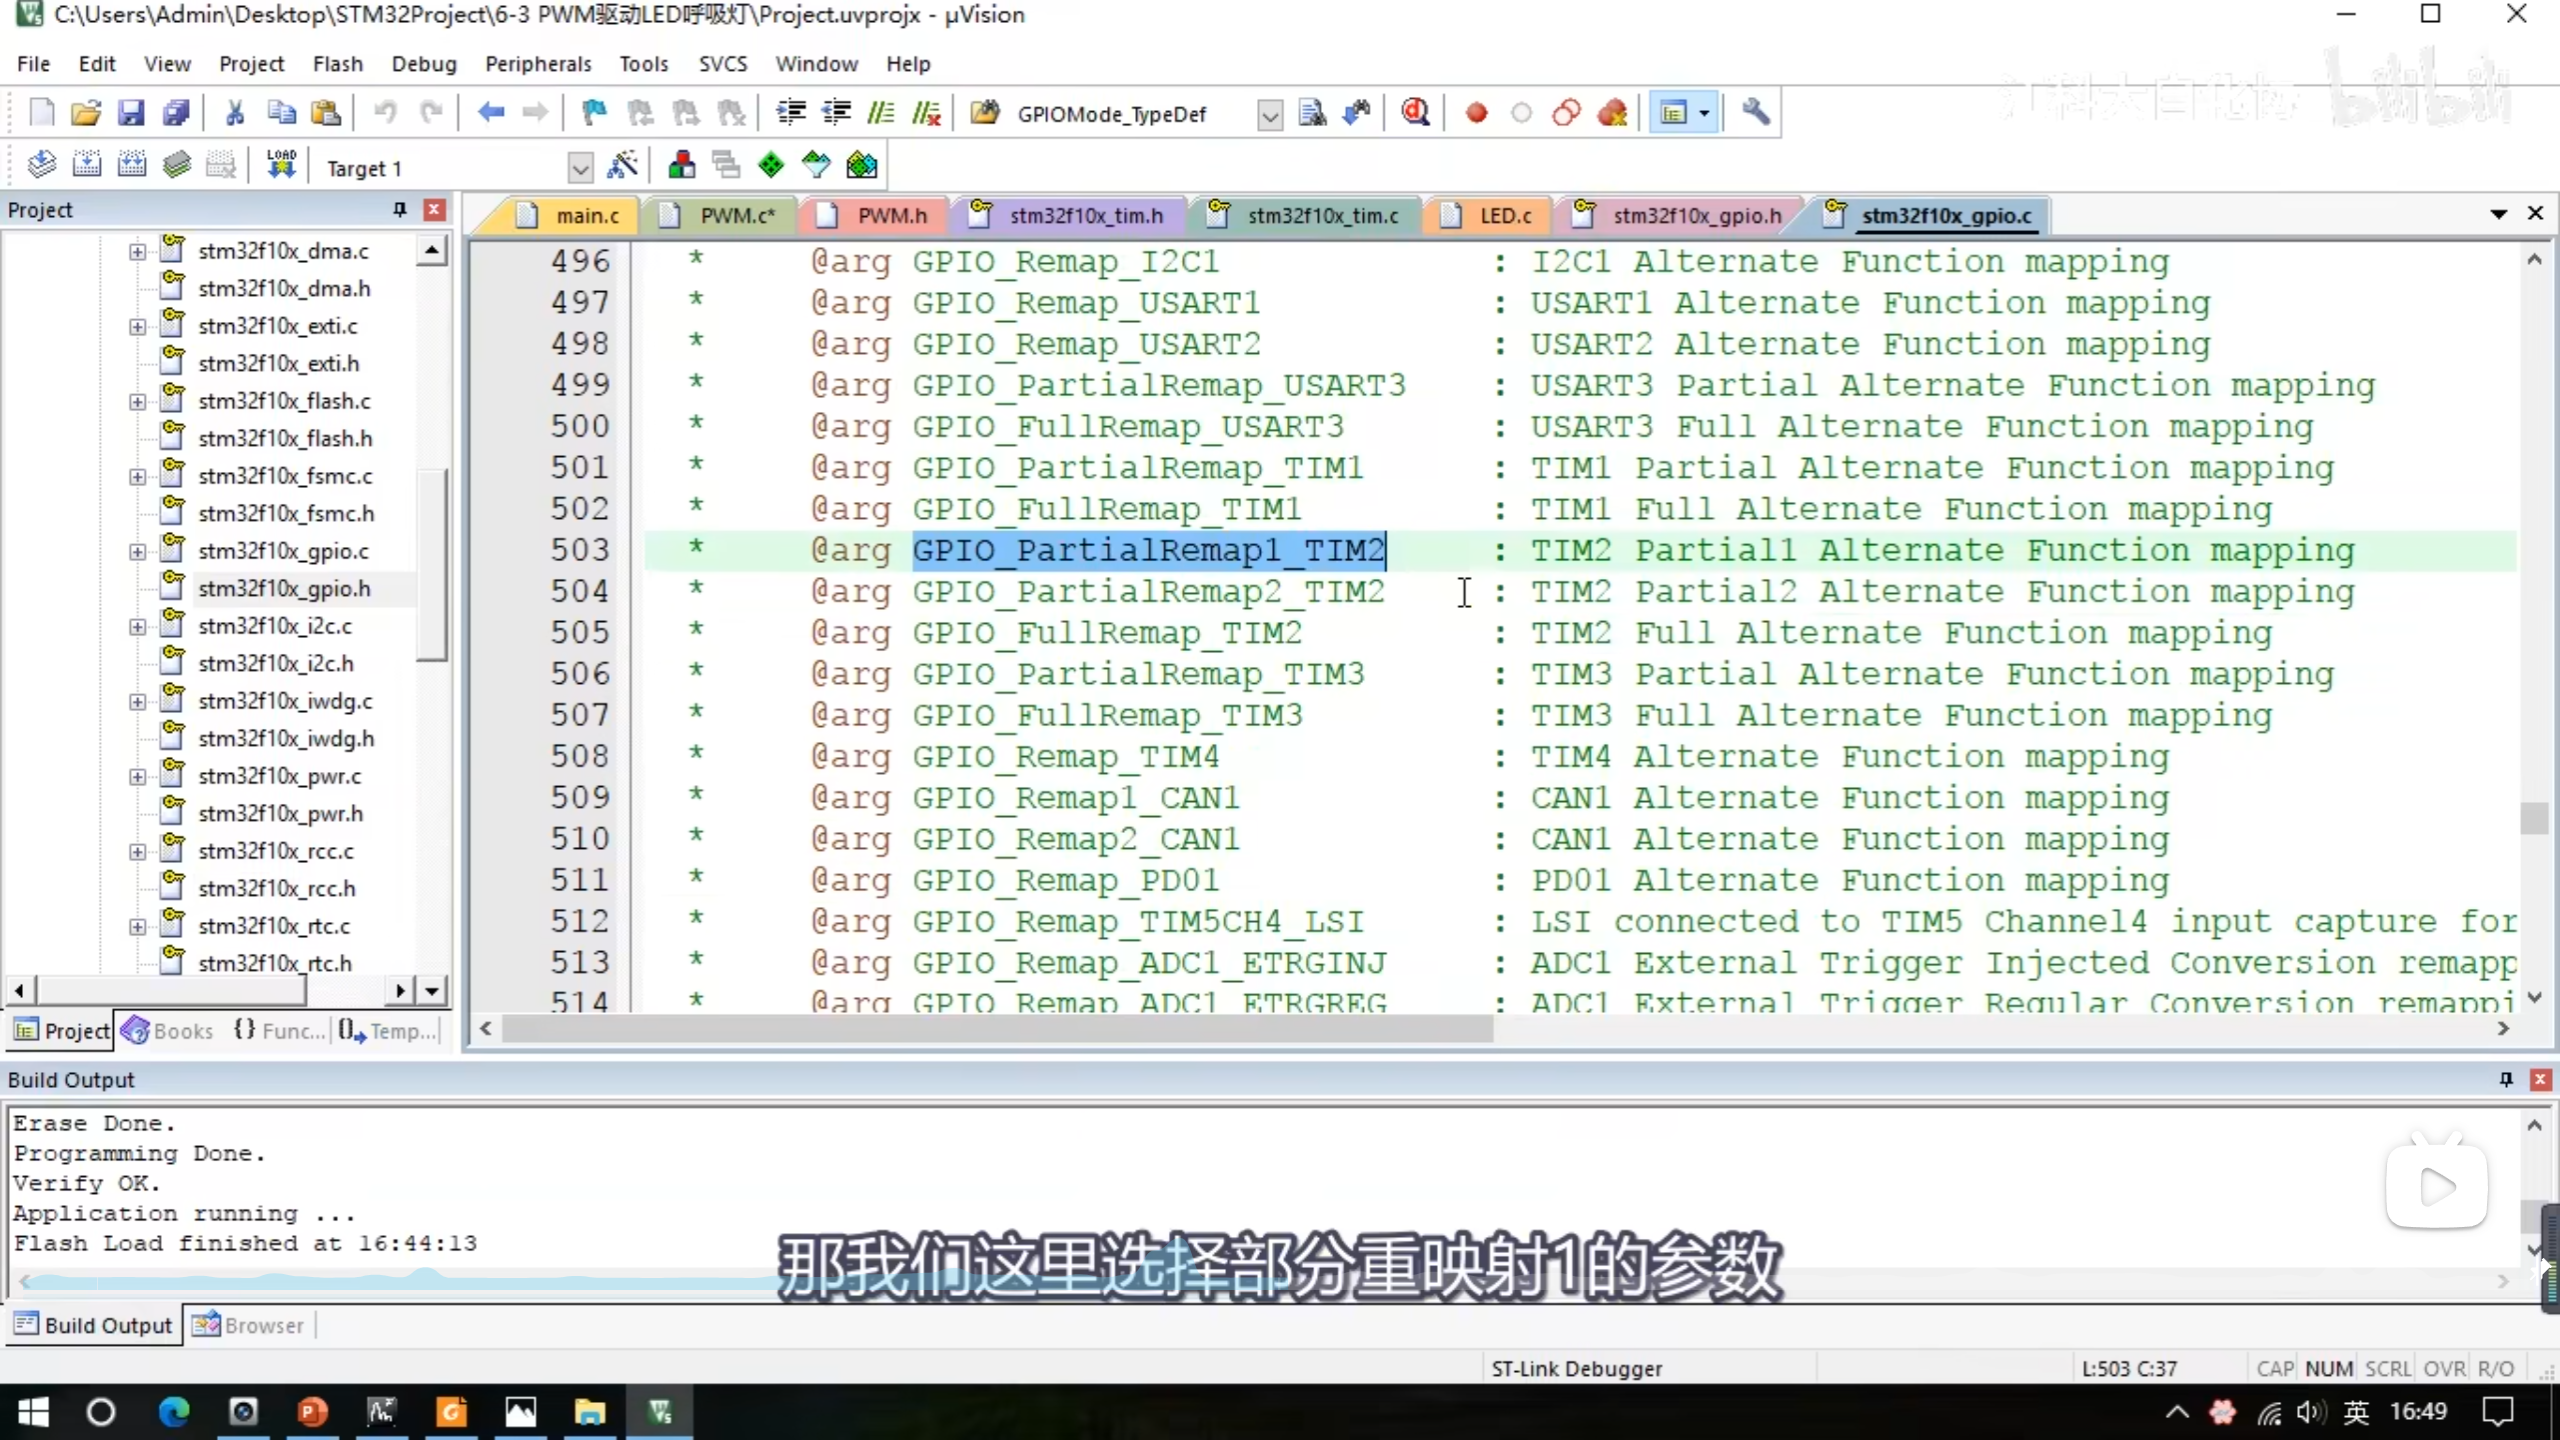Open File Explorer from the taskbar
Image resolution: width=2560 pixels, height=1440 pixels.
coord(589,1412)
